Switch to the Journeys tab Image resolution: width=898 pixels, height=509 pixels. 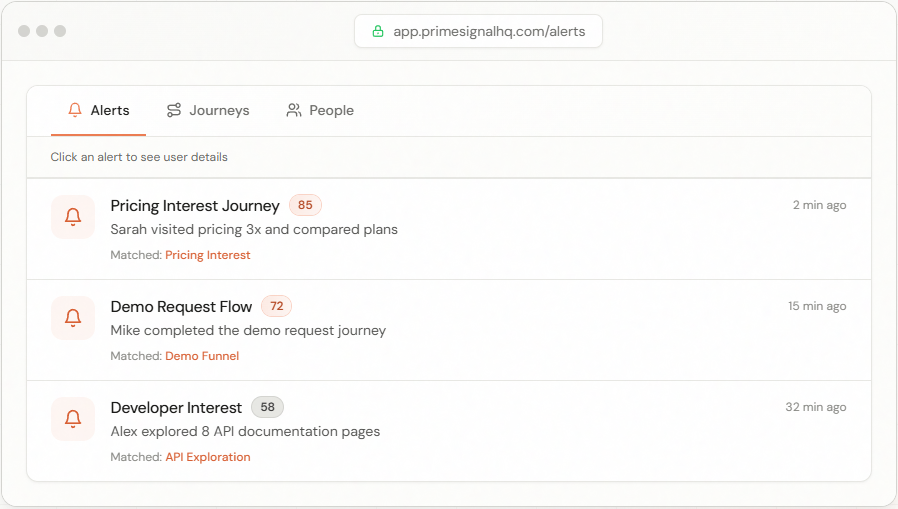[x=208, y=110]
